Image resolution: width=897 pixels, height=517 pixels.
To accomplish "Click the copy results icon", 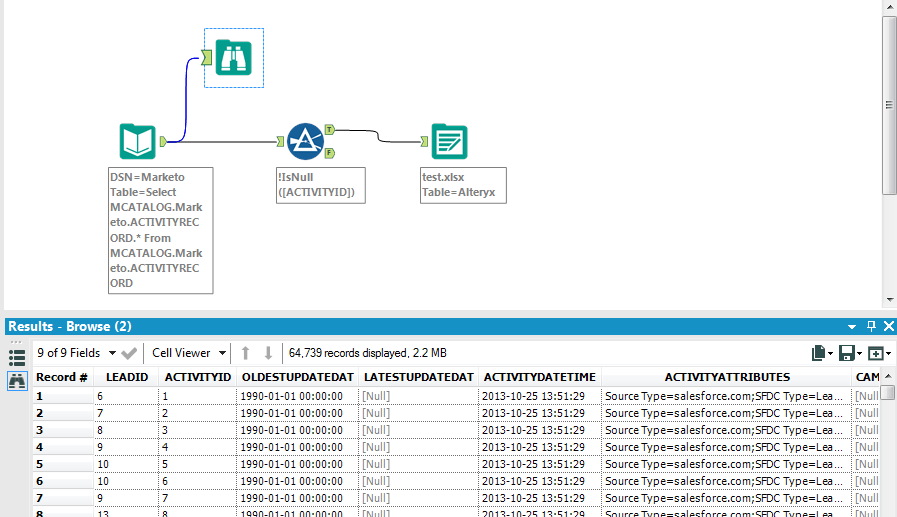I will (821, 353).
